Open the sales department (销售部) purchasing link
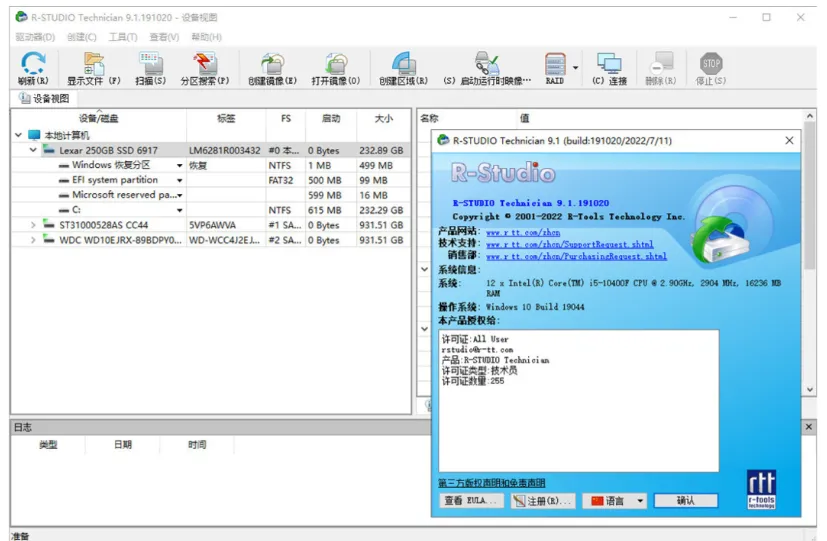The image size is (827, 541). (576, 256)
